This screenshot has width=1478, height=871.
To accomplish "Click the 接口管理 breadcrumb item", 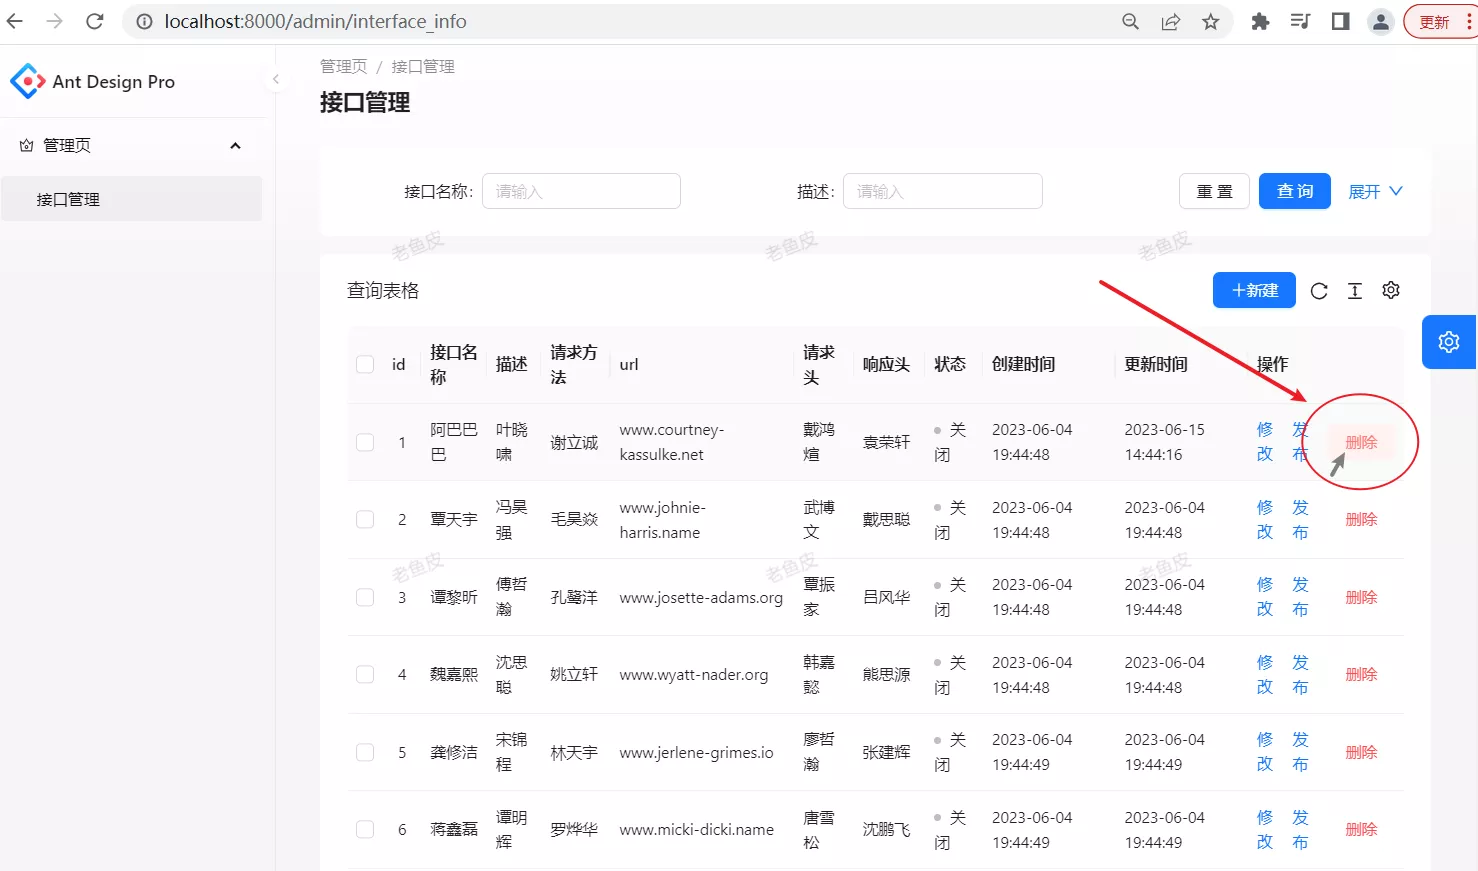I will pos(423,66).
